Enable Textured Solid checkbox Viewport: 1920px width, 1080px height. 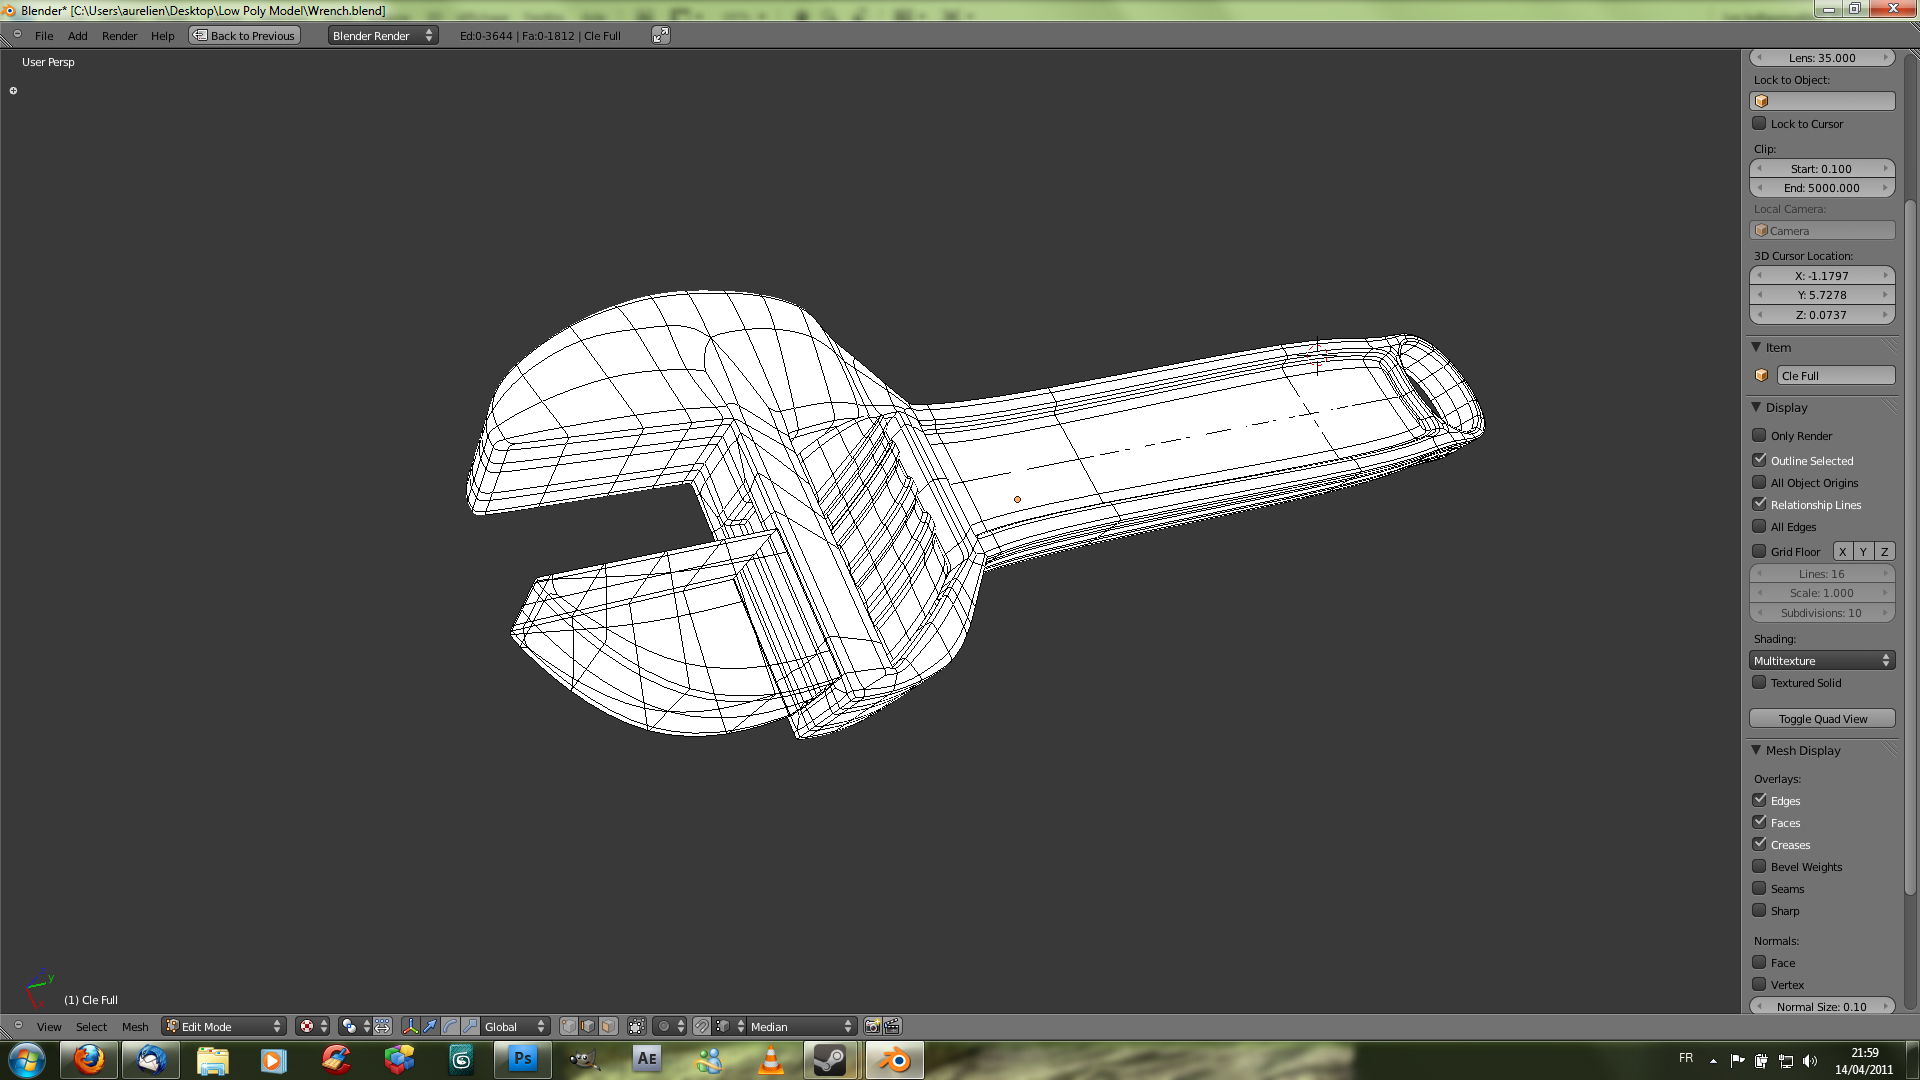tap(1759, 682)
